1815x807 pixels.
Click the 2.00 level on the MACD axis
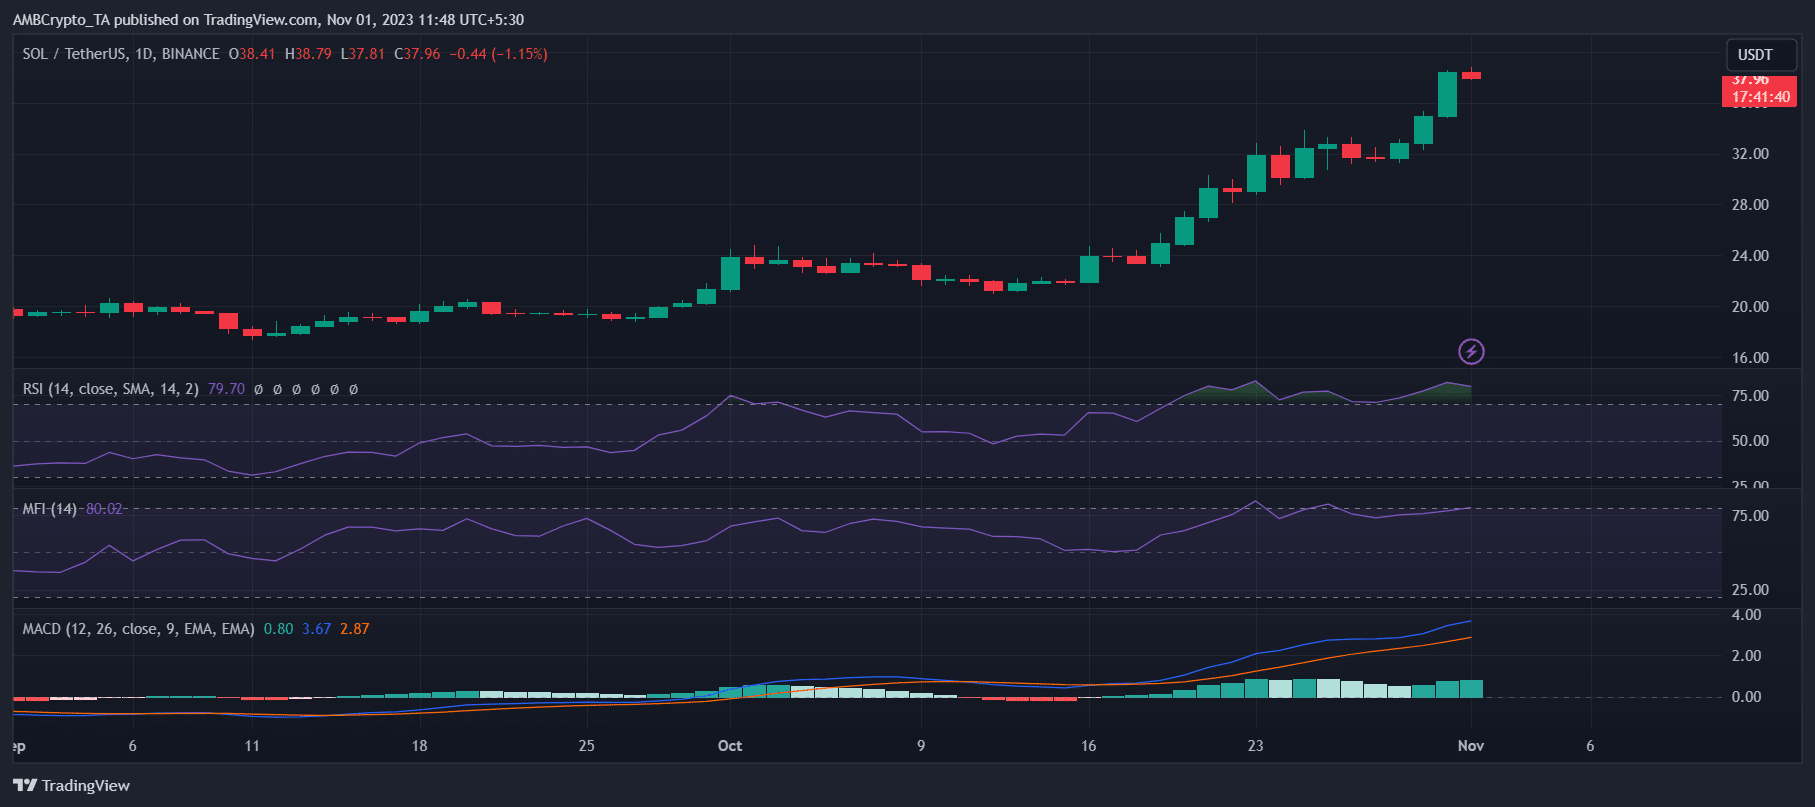[x=1746, y=656]
